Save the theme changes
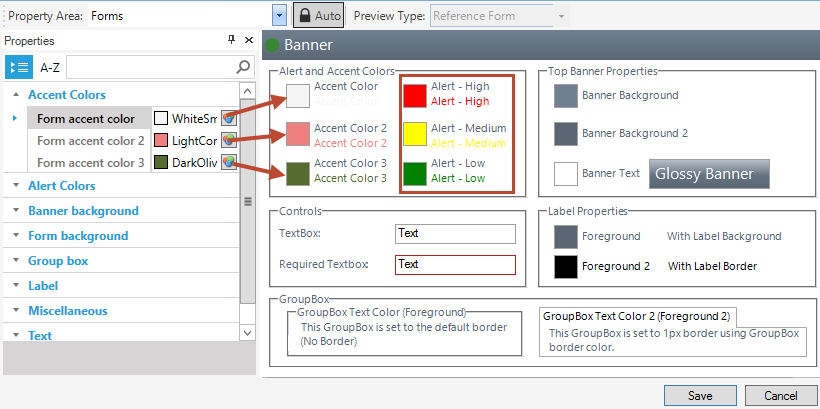Screen dimensions: 820x409 (700, 396)
